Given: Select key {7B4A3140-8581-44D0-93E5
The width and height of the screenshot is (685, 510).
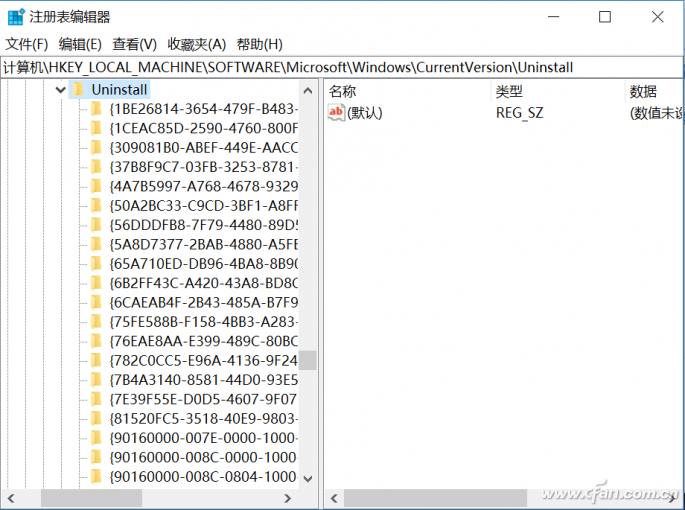Looking at the screenshot, I should point(204,379).
